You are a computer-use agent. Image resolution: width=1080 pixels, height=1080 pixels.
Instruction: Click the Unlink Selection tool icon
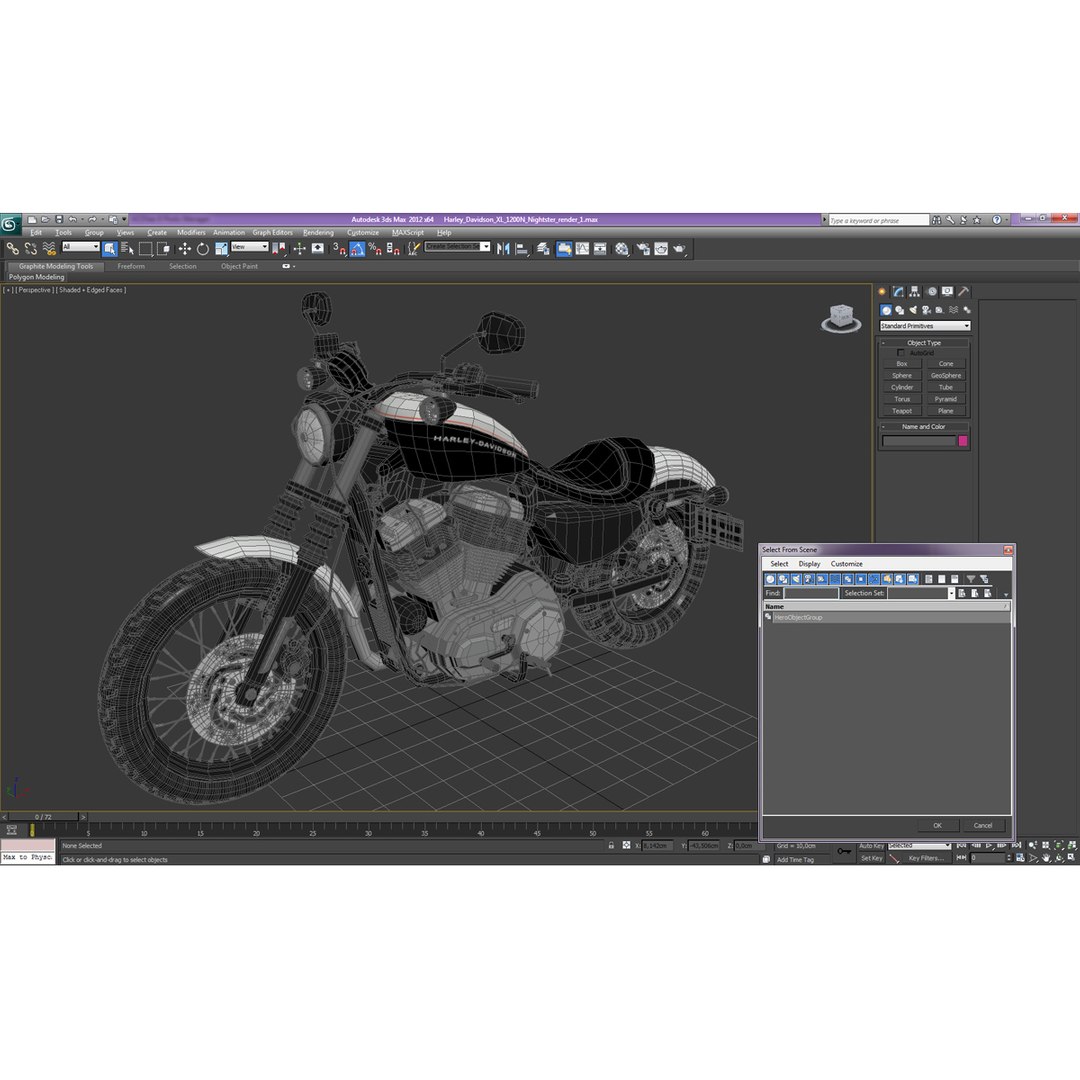[x=31, y=249]
